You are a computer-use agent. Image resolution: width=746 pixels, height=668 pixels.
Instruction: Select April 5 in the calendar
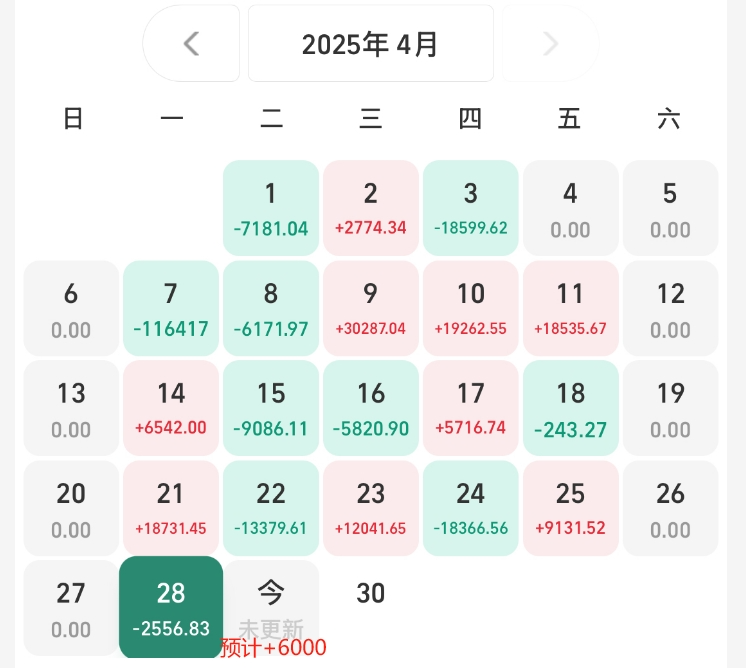(x=670, y=208)
